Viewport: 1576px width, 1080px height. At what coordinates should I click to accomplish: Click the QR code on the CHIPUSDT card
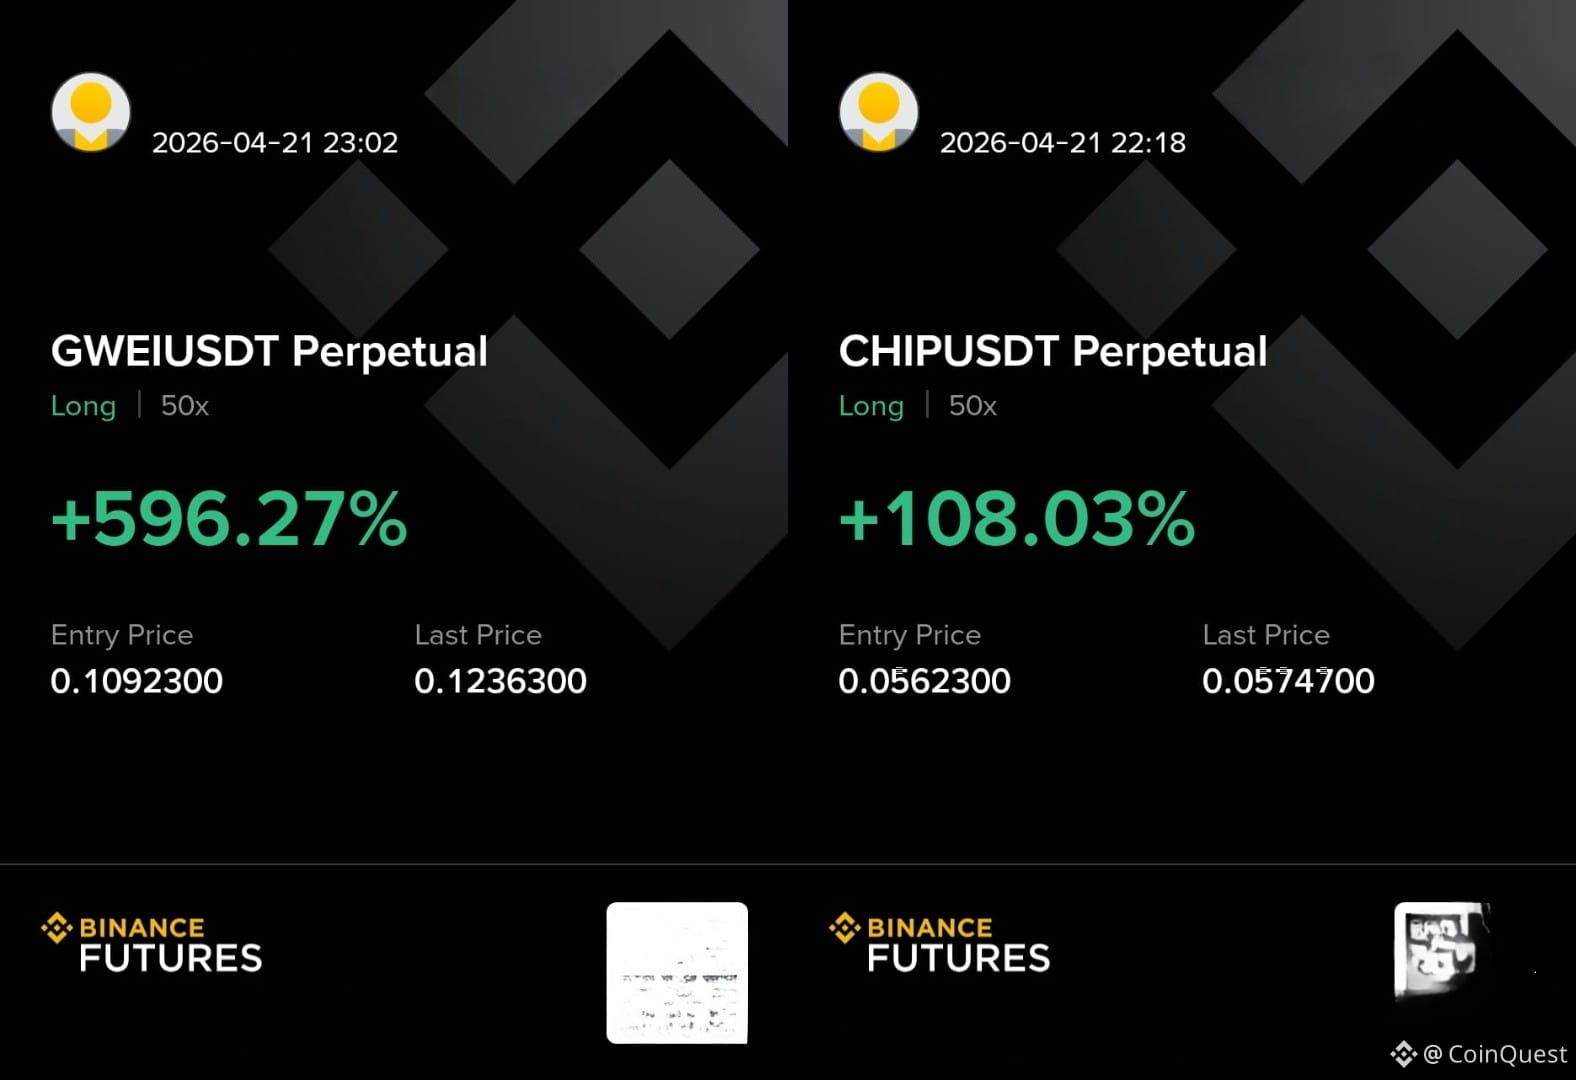(x=1443, y=951)
